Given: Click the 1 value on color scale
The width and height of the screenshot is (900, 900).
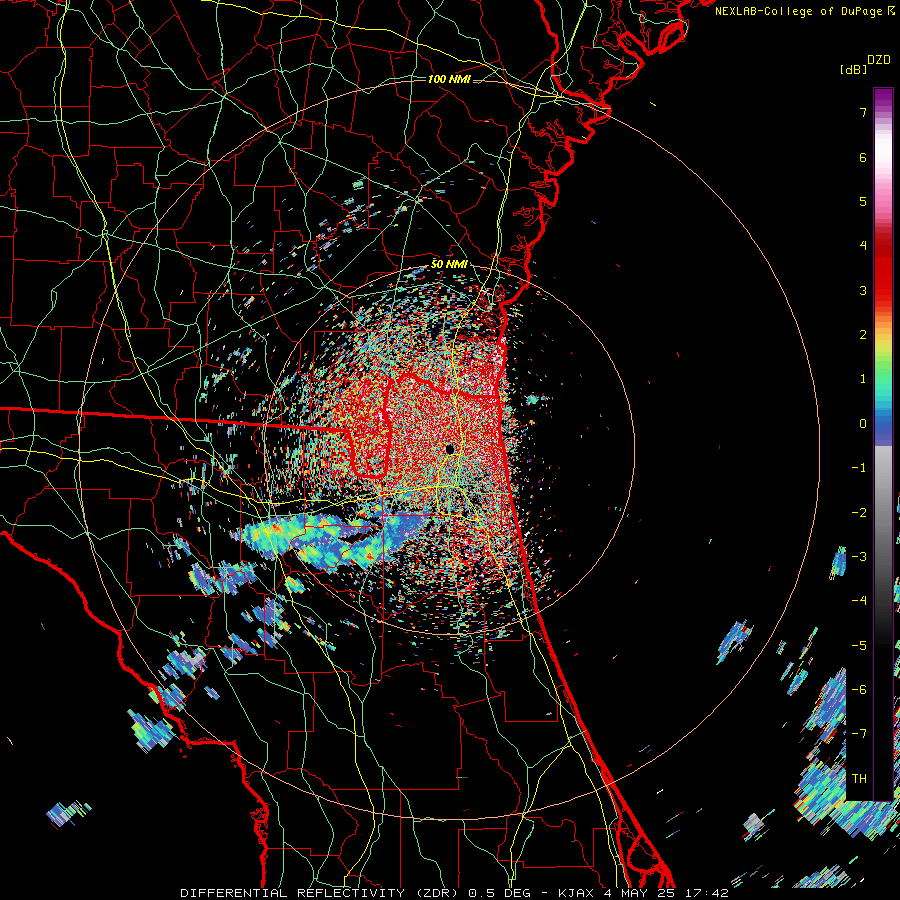Looking at the screenshot, I should click(x=863, y=379).
